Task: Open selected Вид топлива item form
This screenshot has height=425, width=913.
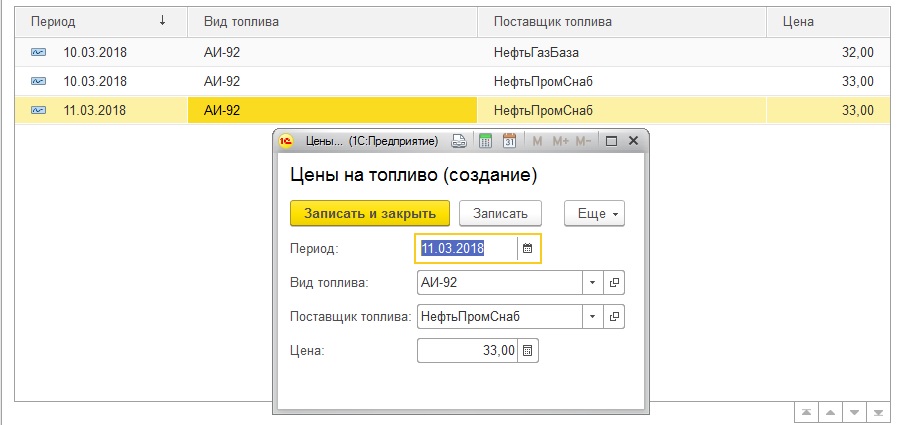Action: click(615, 283)
